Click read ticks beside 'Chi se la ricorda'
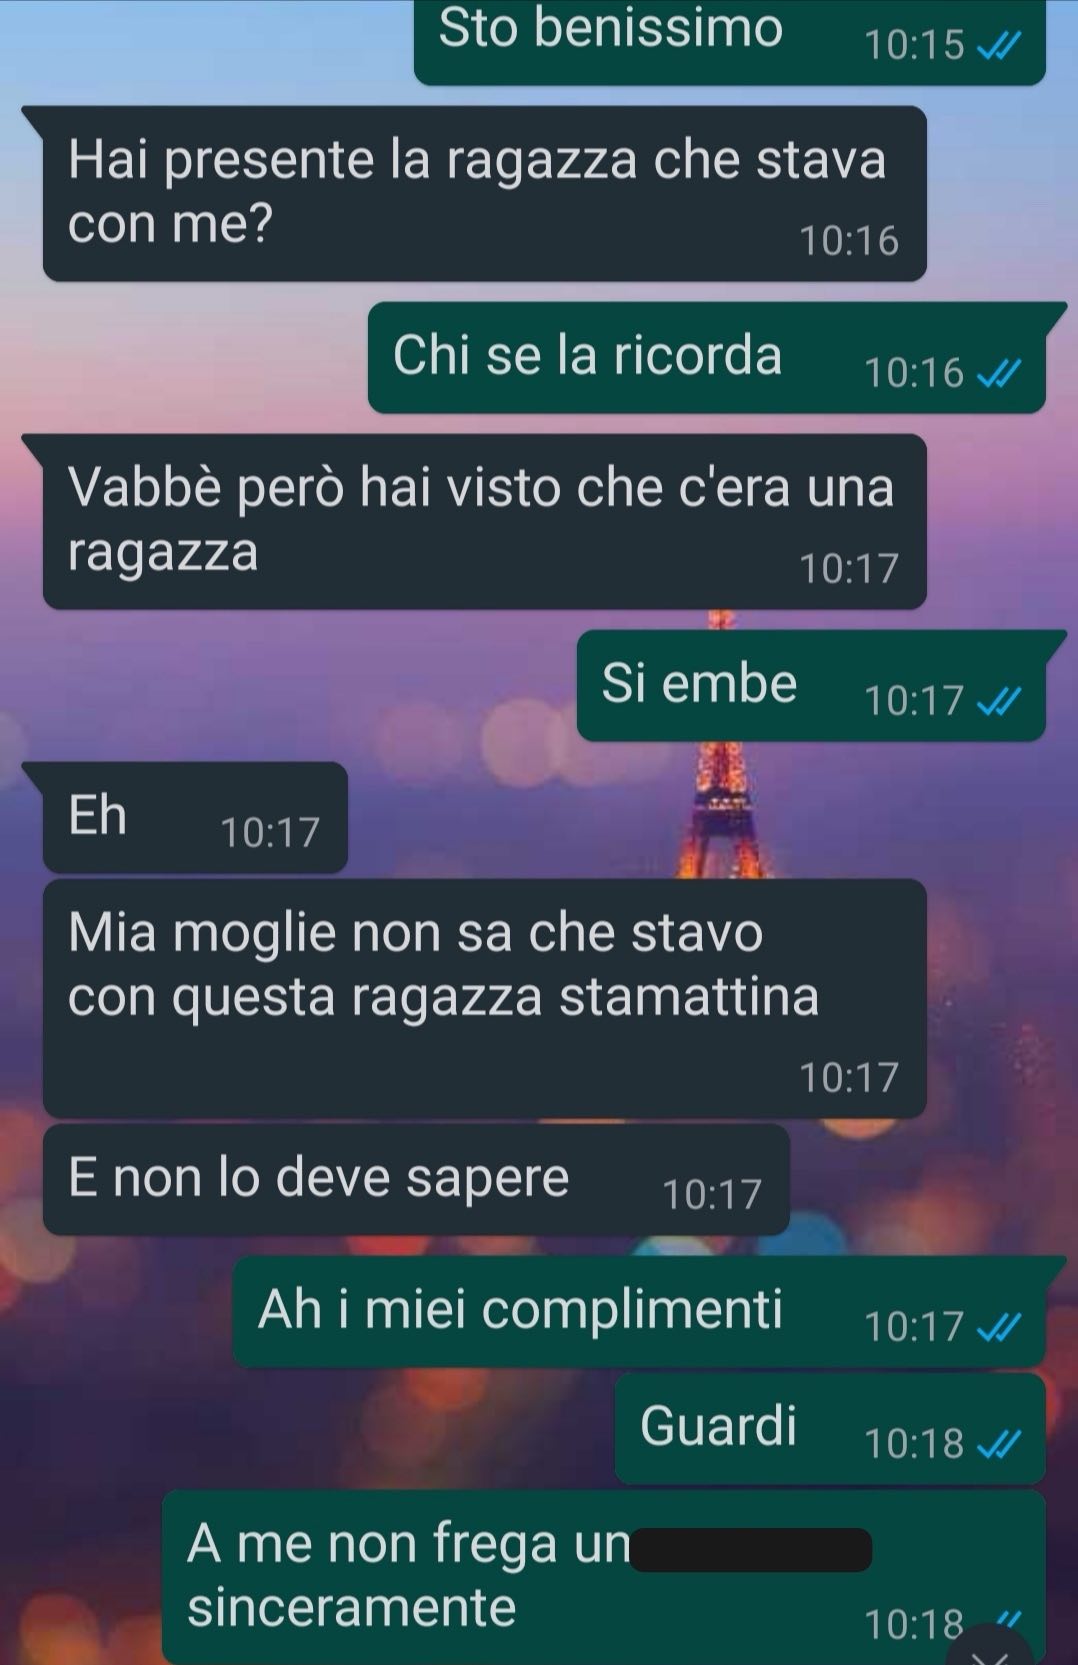The image size is (1078, 1665). click(997, 374)
